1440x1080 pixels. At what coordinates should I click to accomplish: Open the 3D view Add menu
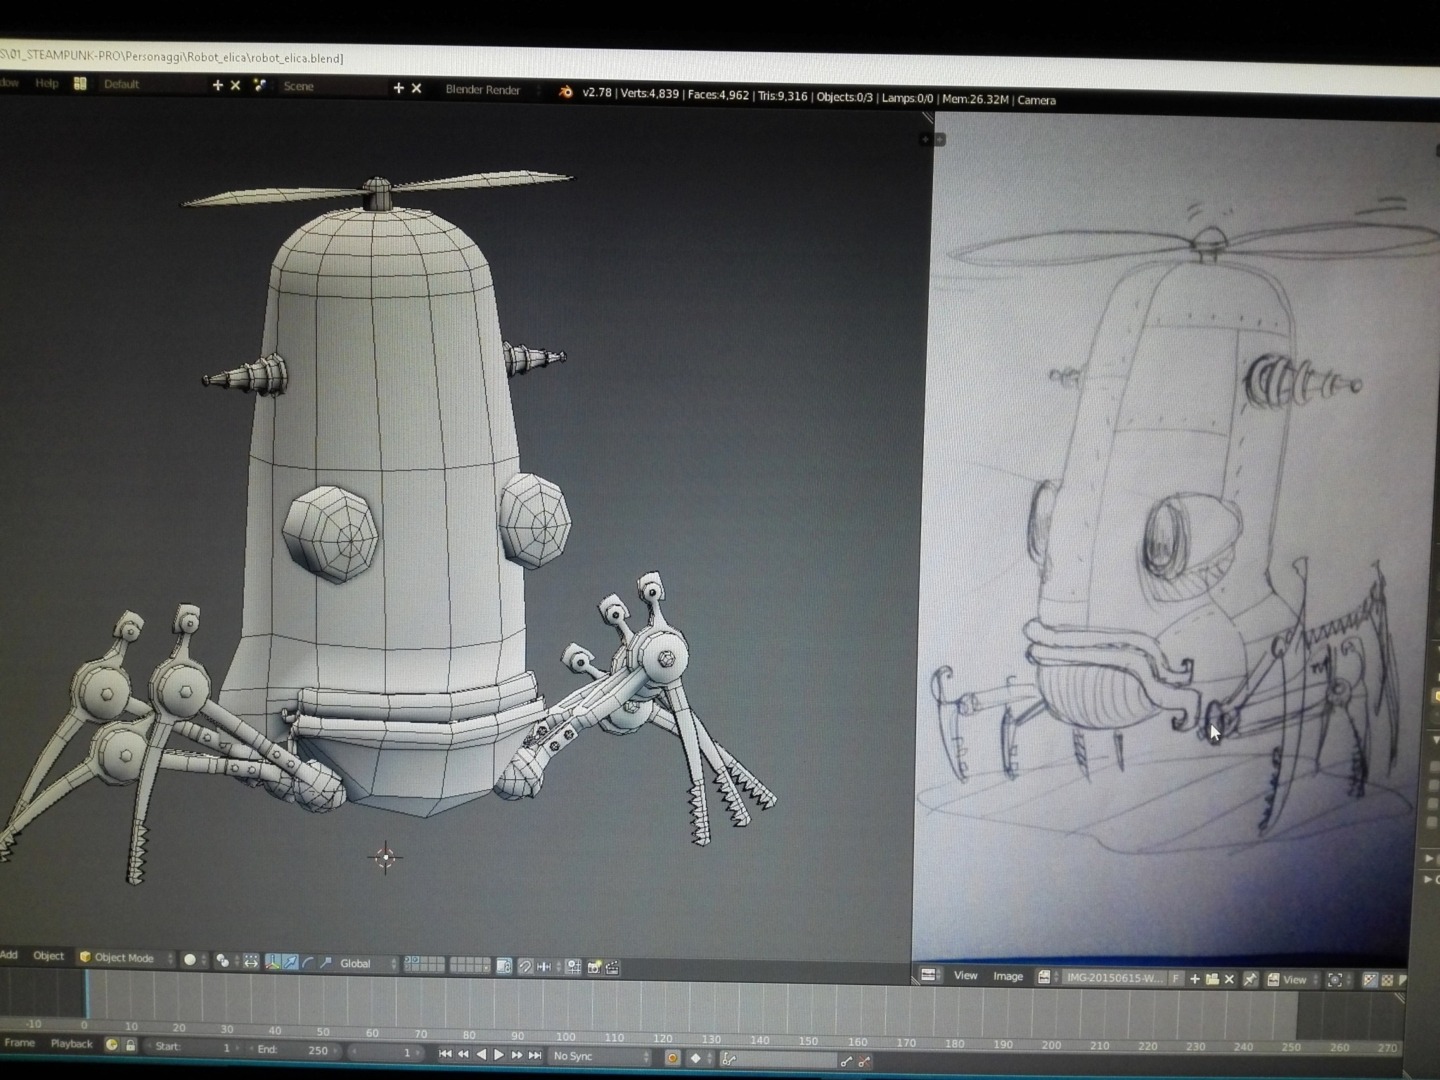pyautogui.click(x=9, y=955)
